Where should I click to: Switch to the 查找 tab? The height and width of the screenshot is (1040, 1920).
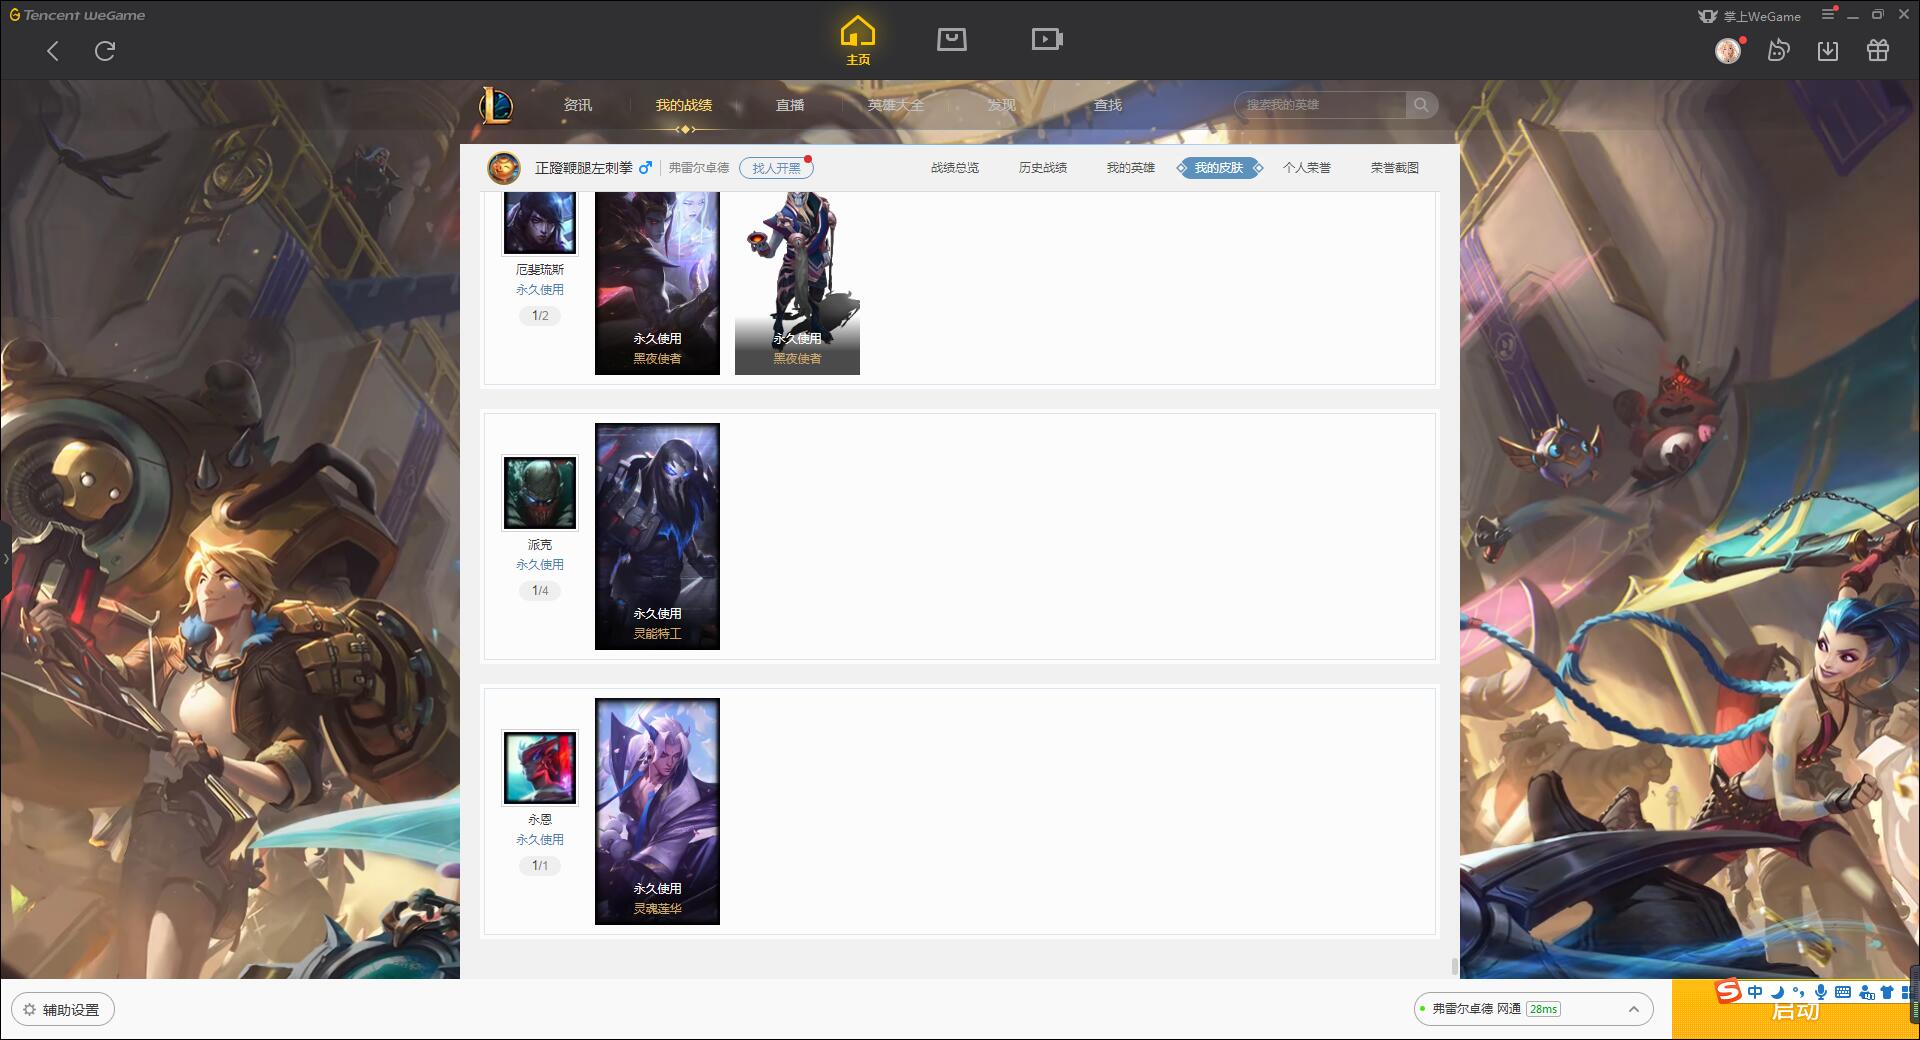point(1108,105)
